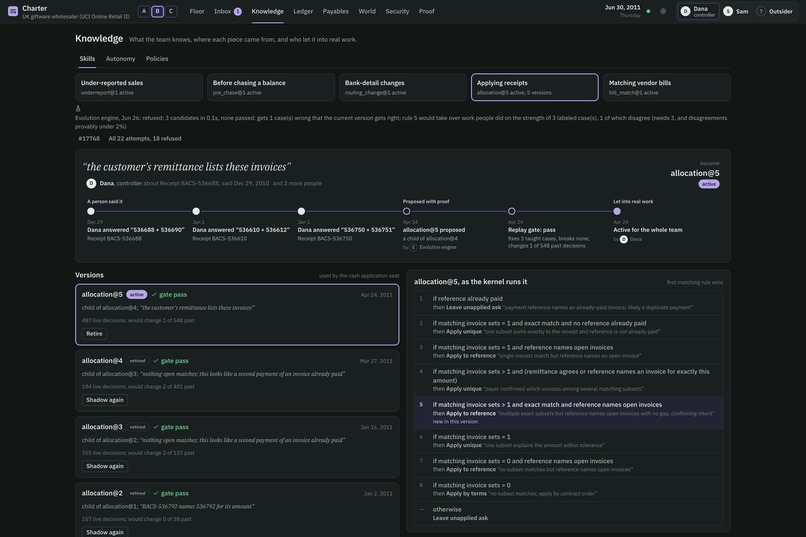Select the Matching vendor bills card

667,87
